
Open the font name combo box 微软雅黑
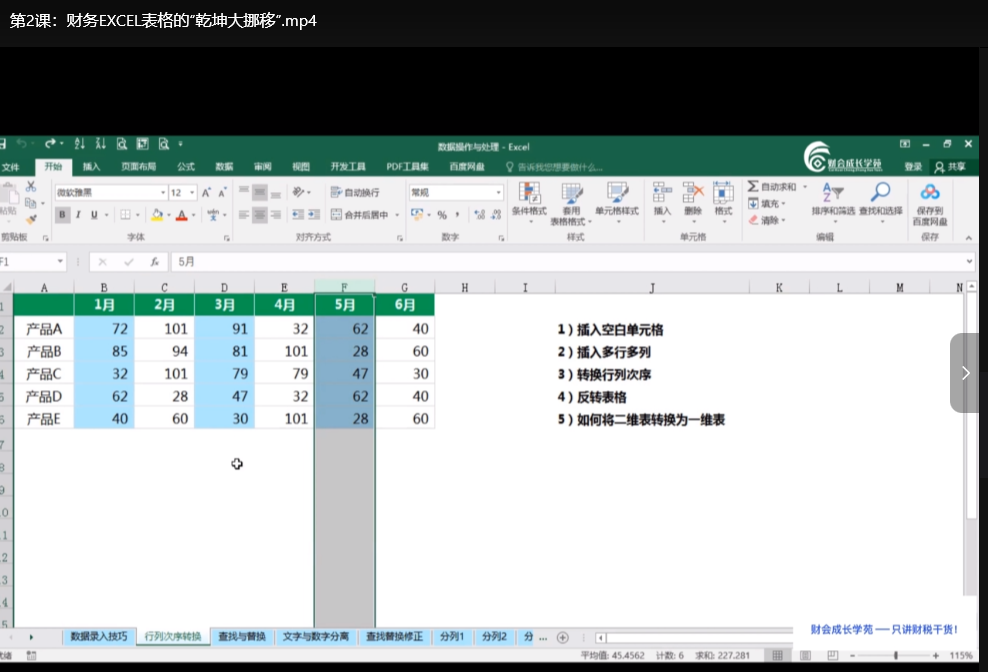111,192
